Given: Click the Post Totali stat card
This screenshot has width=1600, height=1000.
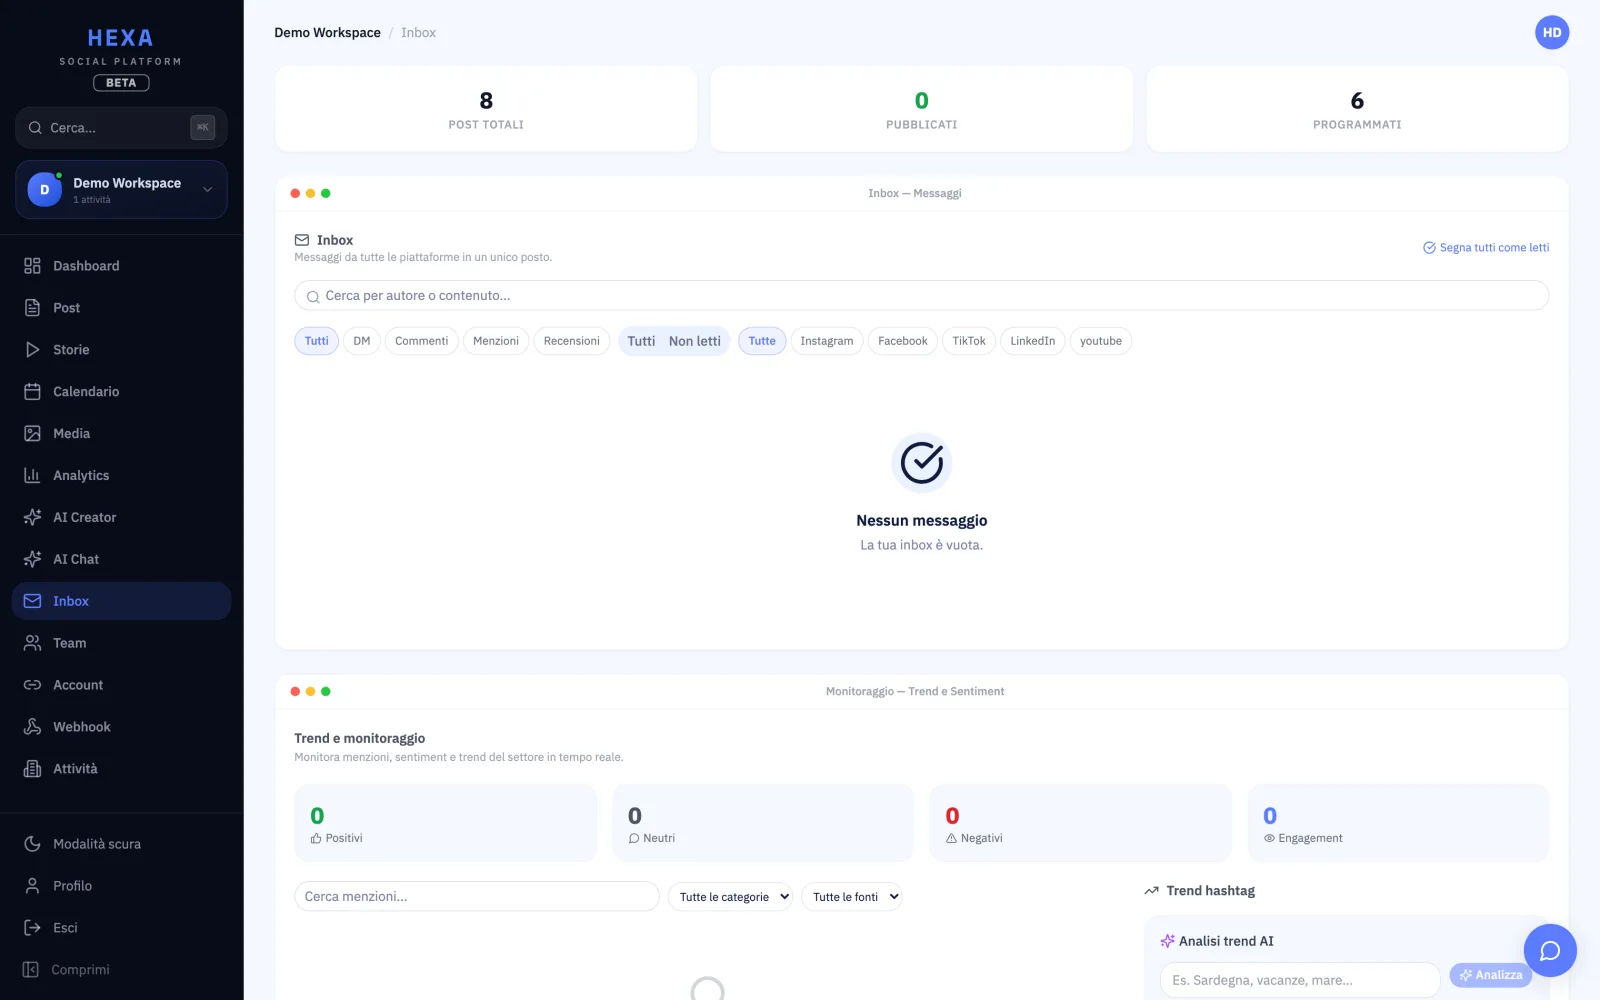Looking at the screenshot, I should click(x=486, y=109).
